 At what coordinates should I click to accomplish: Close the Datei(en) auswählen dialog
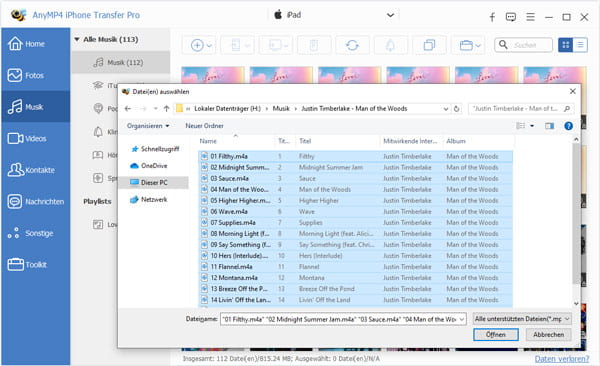pos(572,92)
